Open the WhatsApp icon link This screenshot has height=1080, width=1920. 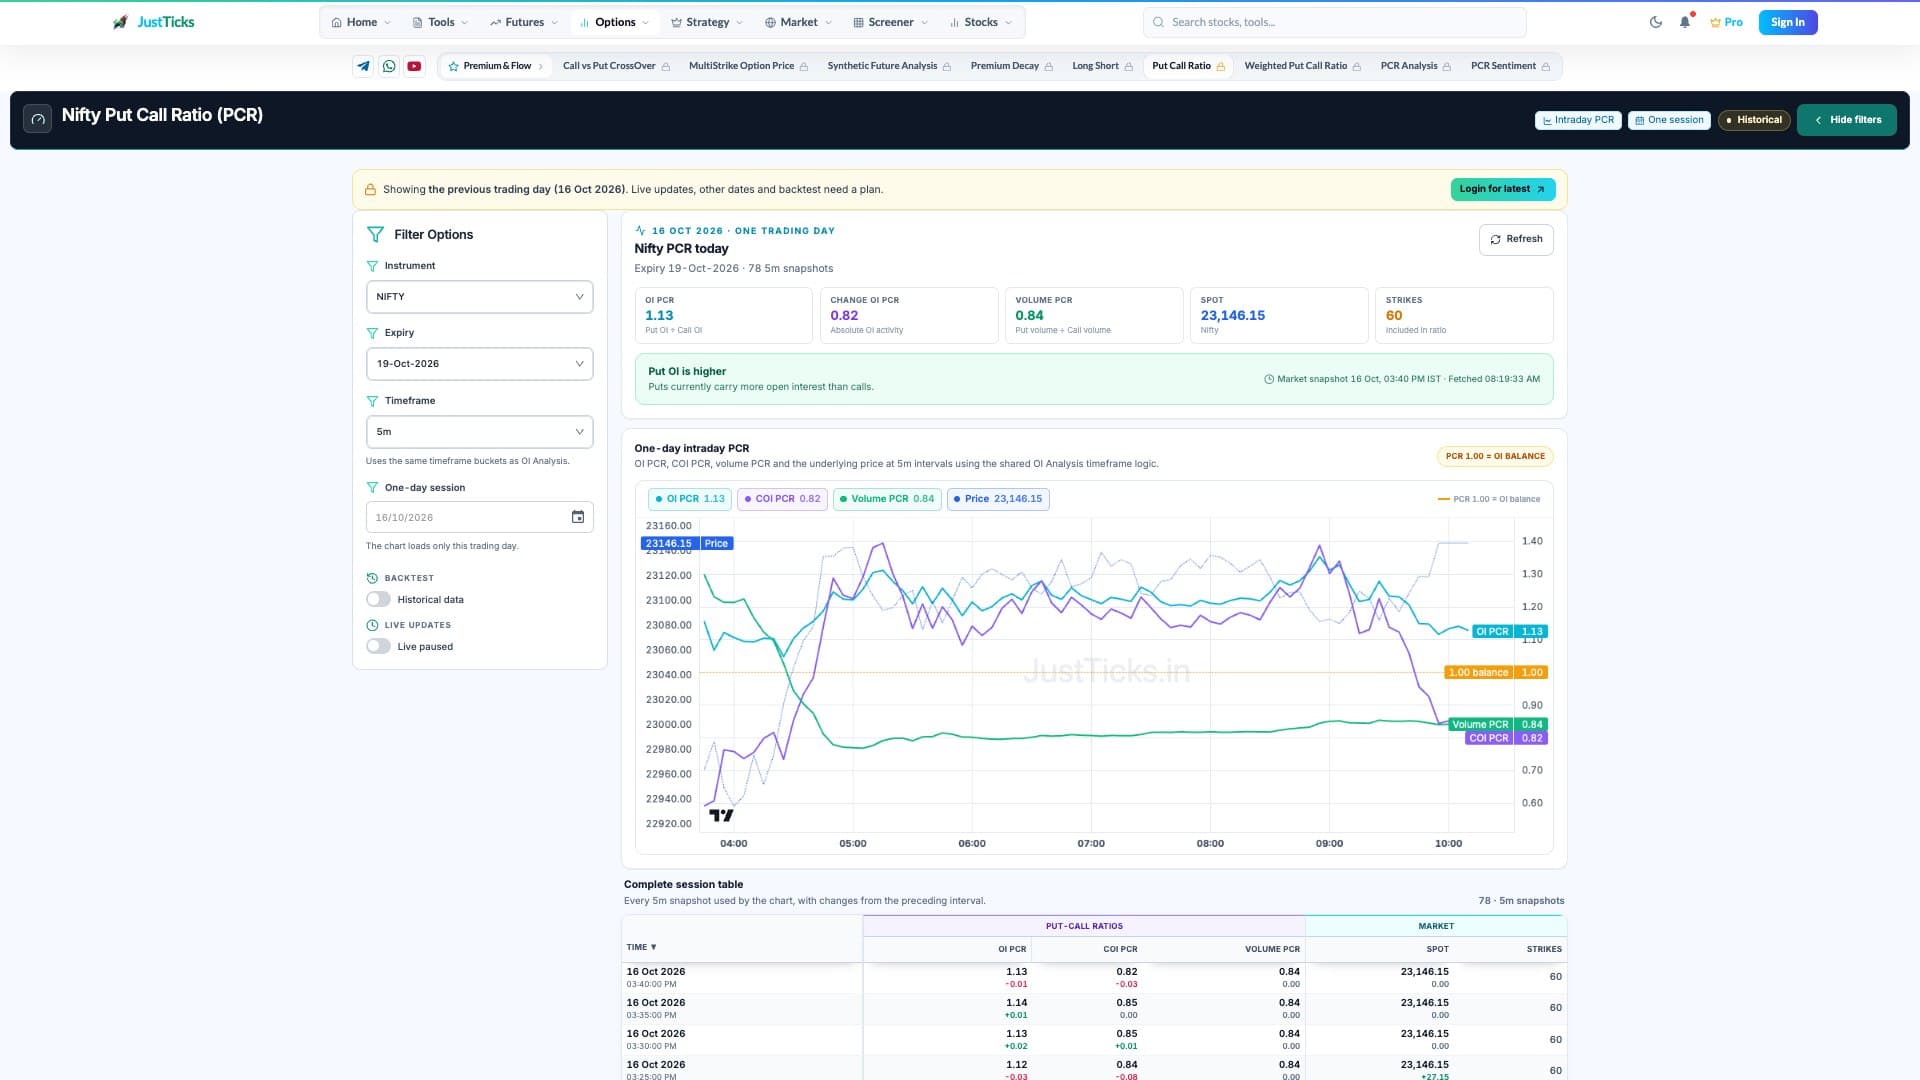click(x=389, y=66)
